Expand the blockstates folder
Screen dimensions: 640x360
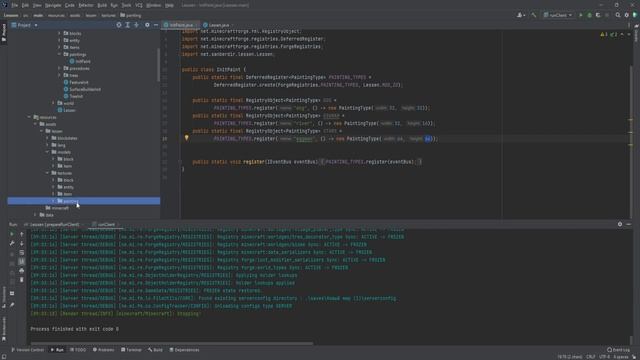[x=47, y=138]
